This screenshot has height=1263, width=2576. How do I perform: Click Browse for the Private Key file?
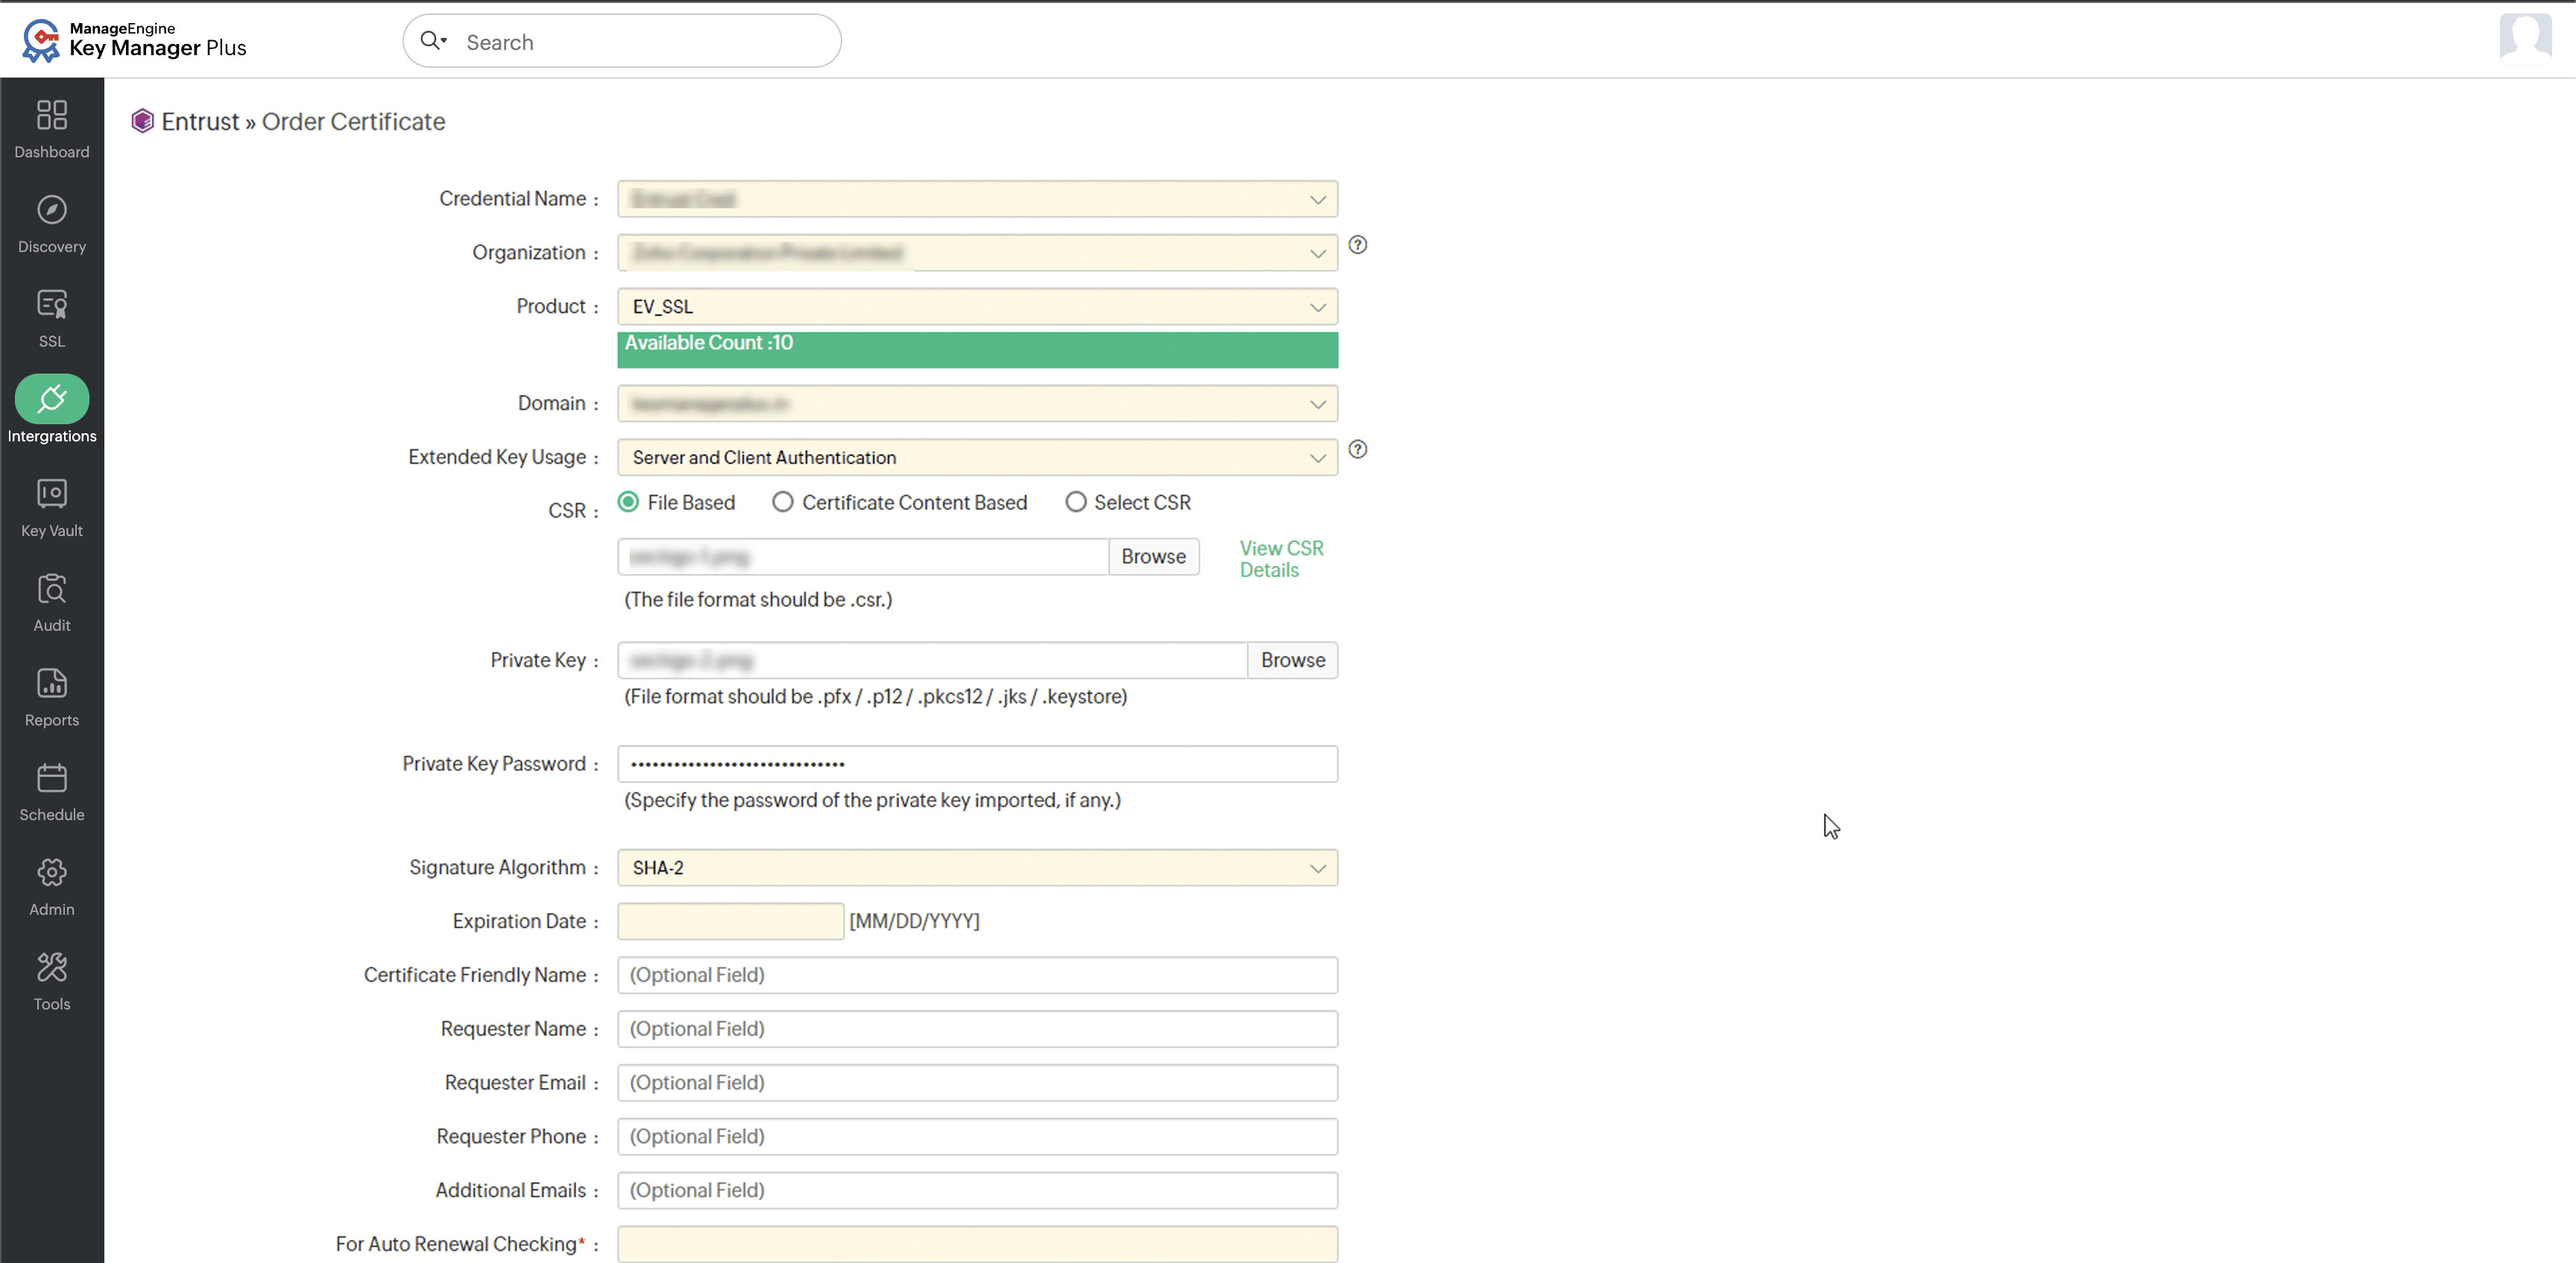[1292, 661]
